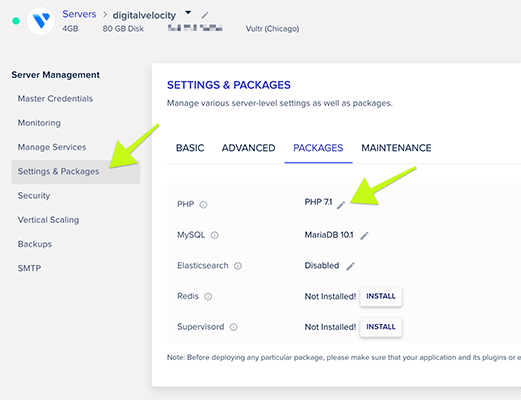Click the blurred server IP address

point(195,28)
